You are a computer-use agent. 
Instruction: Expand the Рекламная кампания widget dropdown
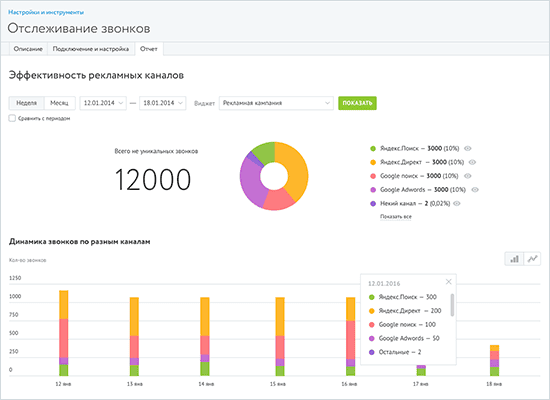[x=276, y=103]
